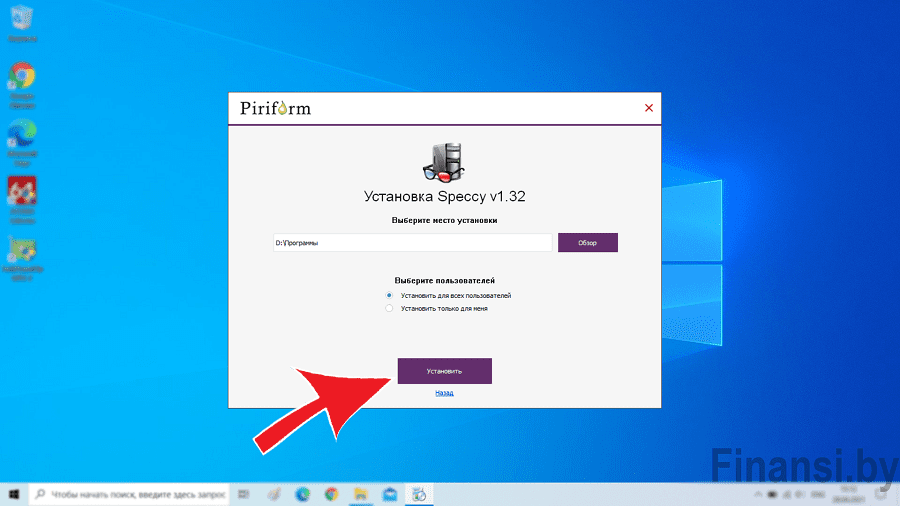The height and width of the screenshot is (506, 900).
Task: Open Microsoft Edge desktop shortcut
Action: click(22, 142)
